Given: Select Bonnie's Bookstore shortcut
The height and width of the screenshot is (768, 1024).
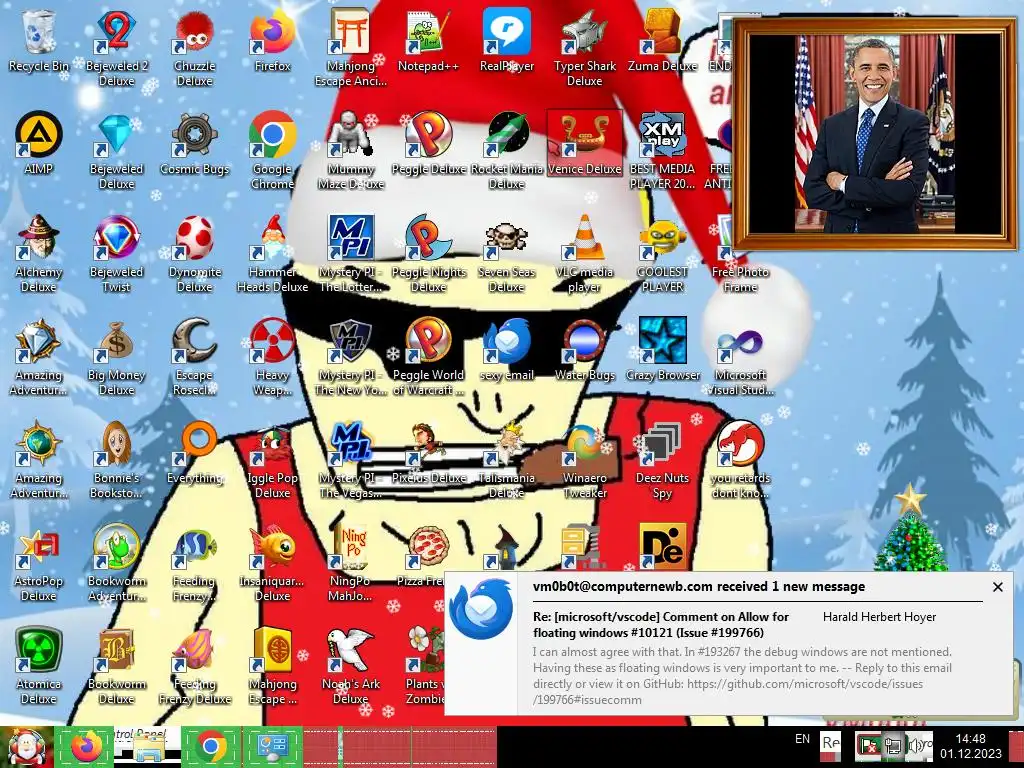Looking at the screenshot, I should point(116,460).
